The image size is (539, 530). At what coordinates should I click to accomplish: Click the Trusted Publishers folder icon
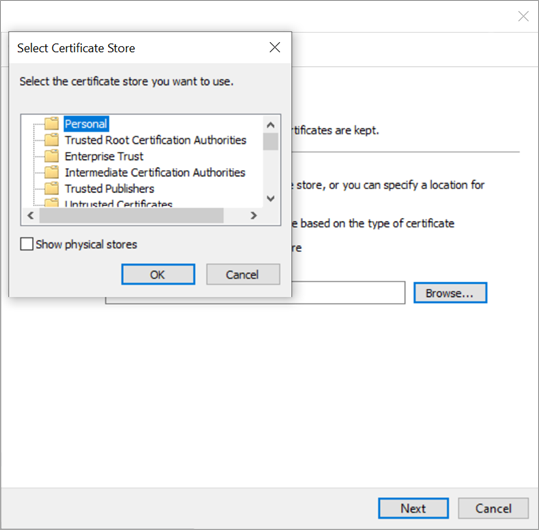coord(52,188)
